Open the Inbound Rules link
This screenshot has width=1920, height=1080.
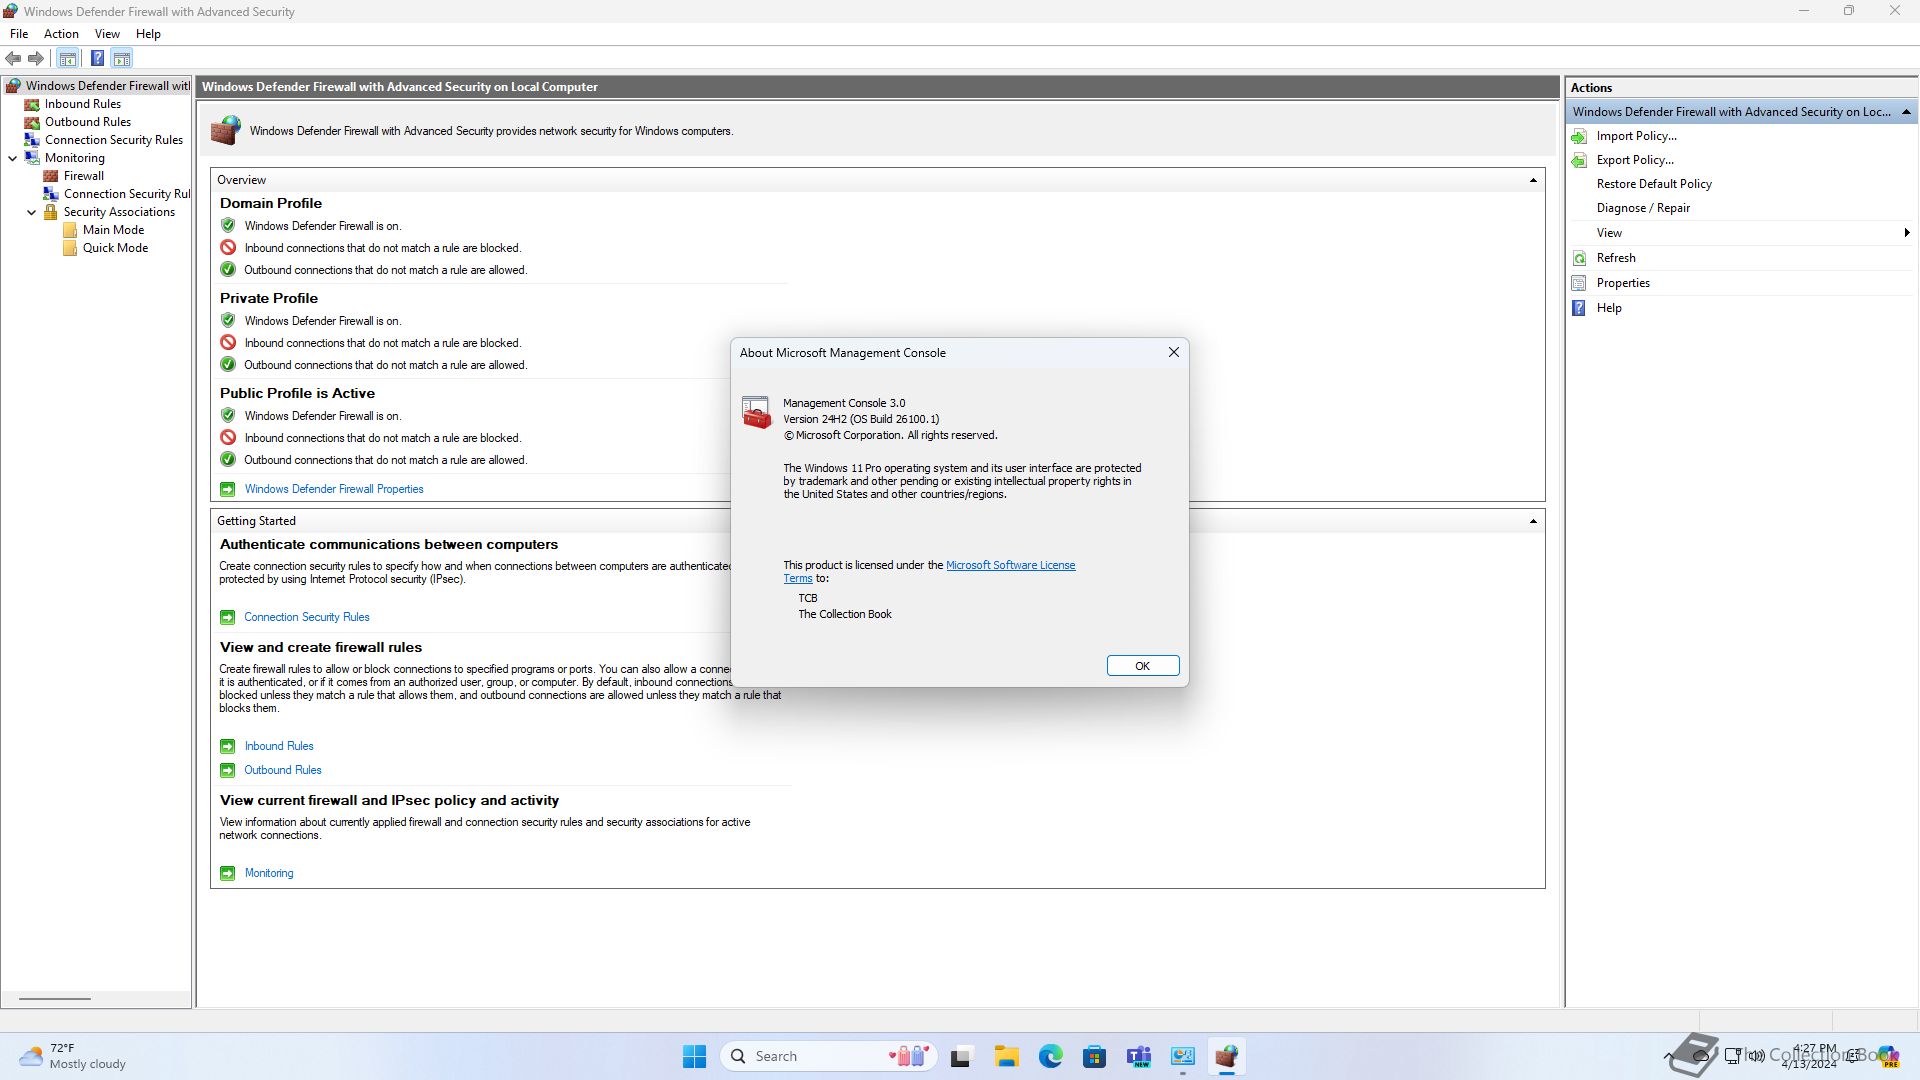tap(279, 746)
